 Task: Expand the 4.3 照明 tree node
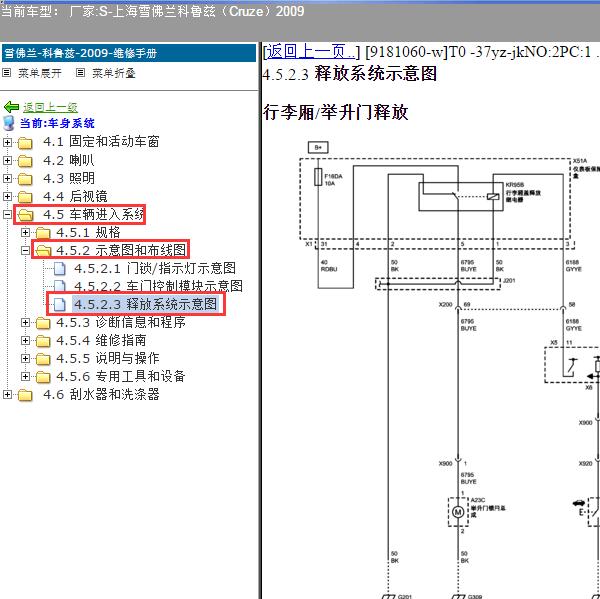[7, 178]
